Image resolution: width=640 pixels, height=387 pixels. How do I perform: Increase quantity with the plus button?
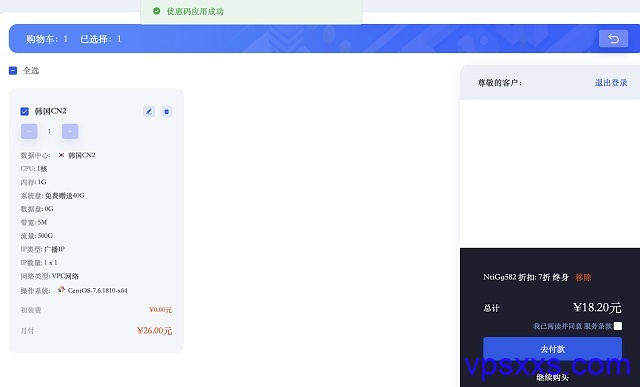[x=70, y=131]
